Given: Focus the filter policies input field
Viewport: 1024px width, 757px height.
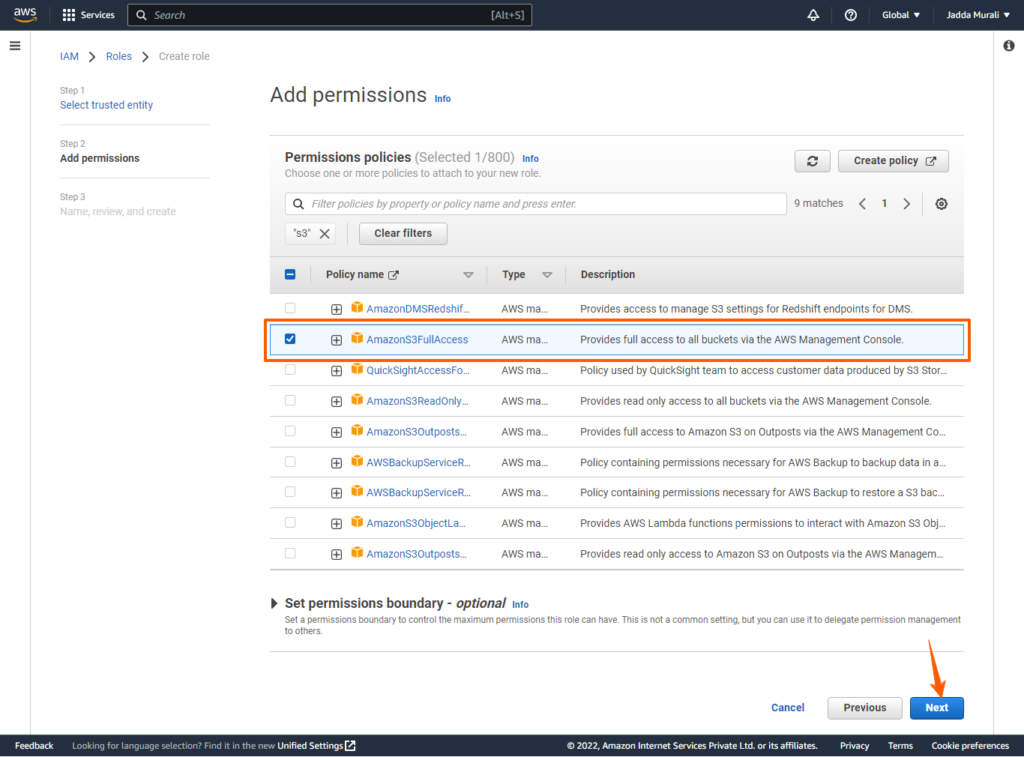Looking at the screenshot, I should [536, 204].
